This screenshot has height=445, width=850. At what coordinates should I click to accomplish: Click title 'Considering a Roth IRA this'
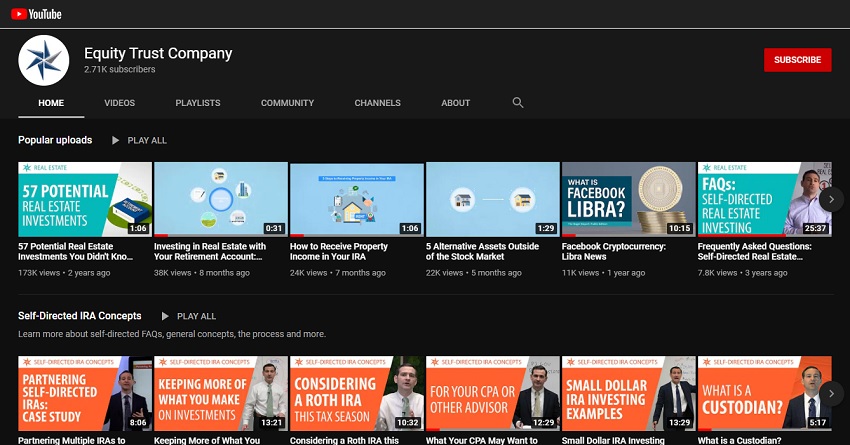click(344, 440)
